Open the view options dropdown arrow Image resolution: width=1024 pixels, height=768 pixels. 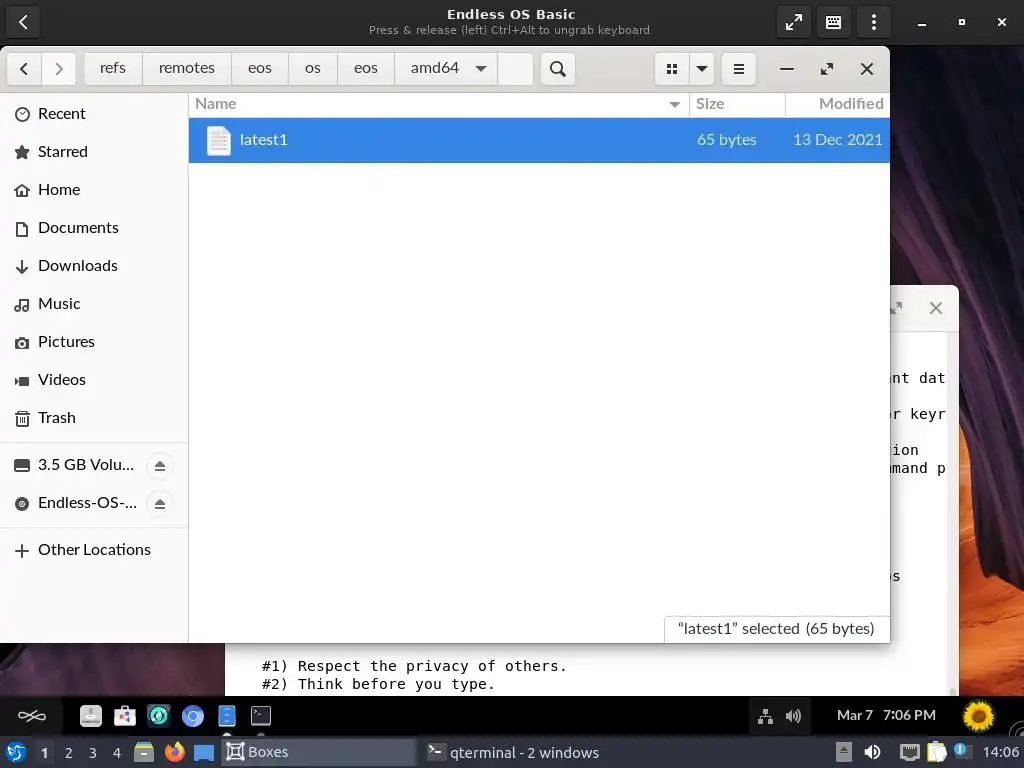tap(702, 69)
